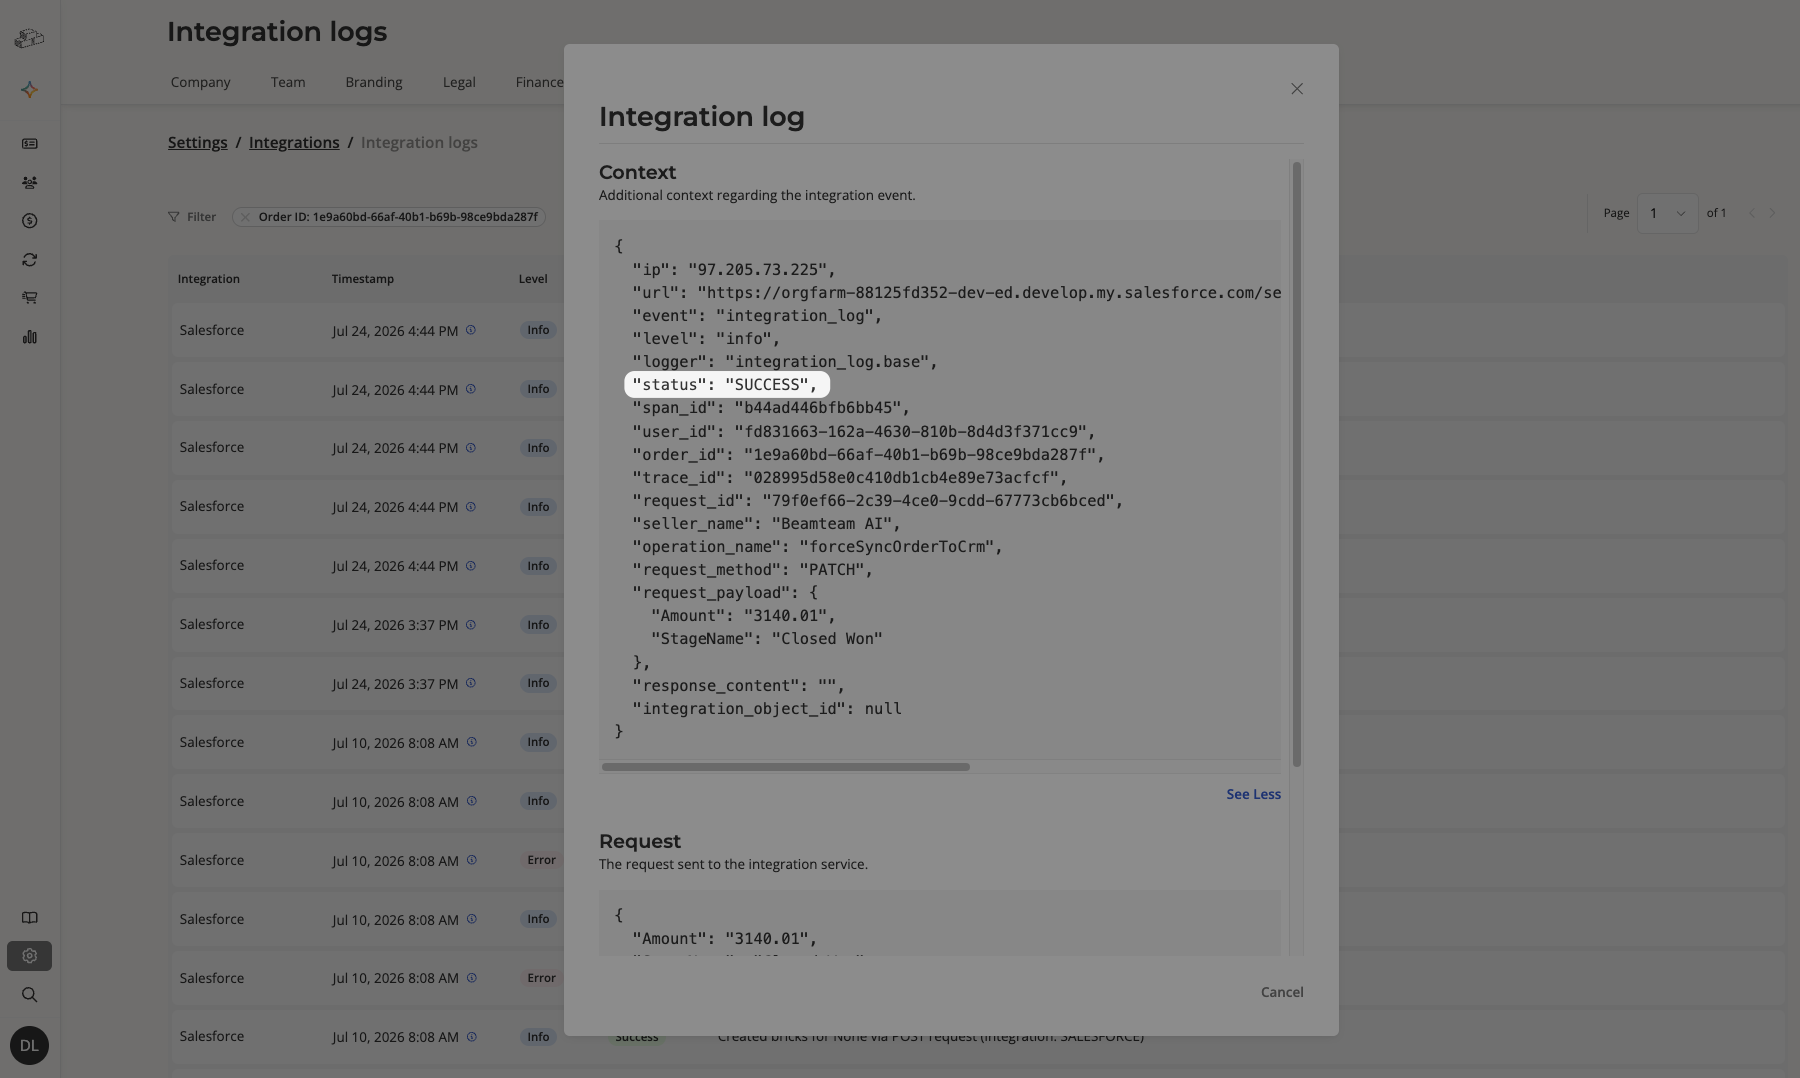1800x1078 pixels.
Task: Open the gear settings sidebar icon
Action: [x=29, y=956]
